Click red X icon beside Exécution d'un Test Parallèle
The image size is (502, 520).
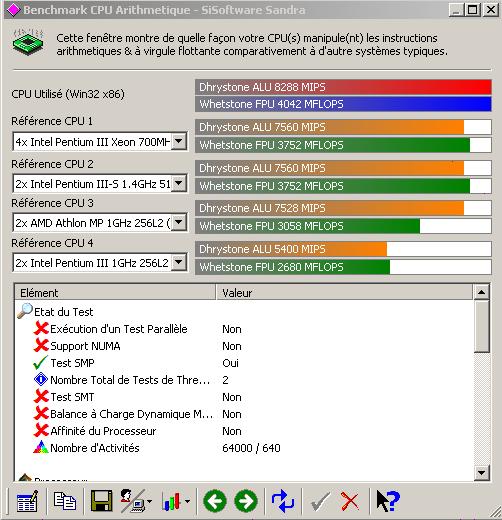click(41, 328)
